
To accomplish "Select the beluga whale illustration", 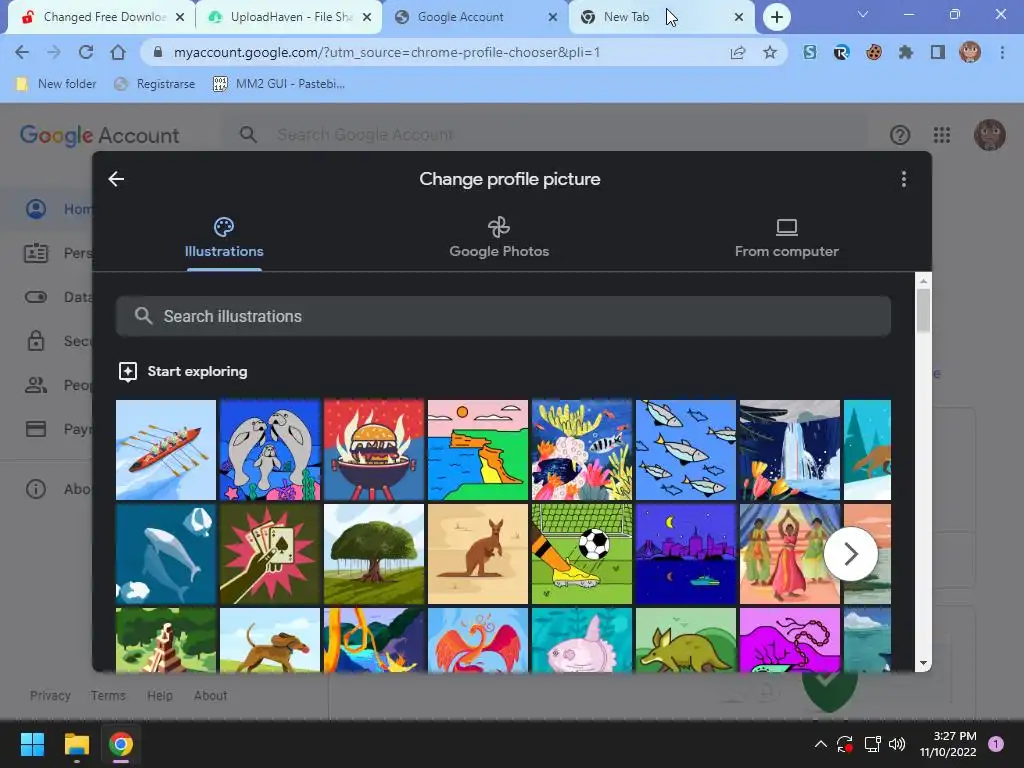I will (x=166, y=554).
